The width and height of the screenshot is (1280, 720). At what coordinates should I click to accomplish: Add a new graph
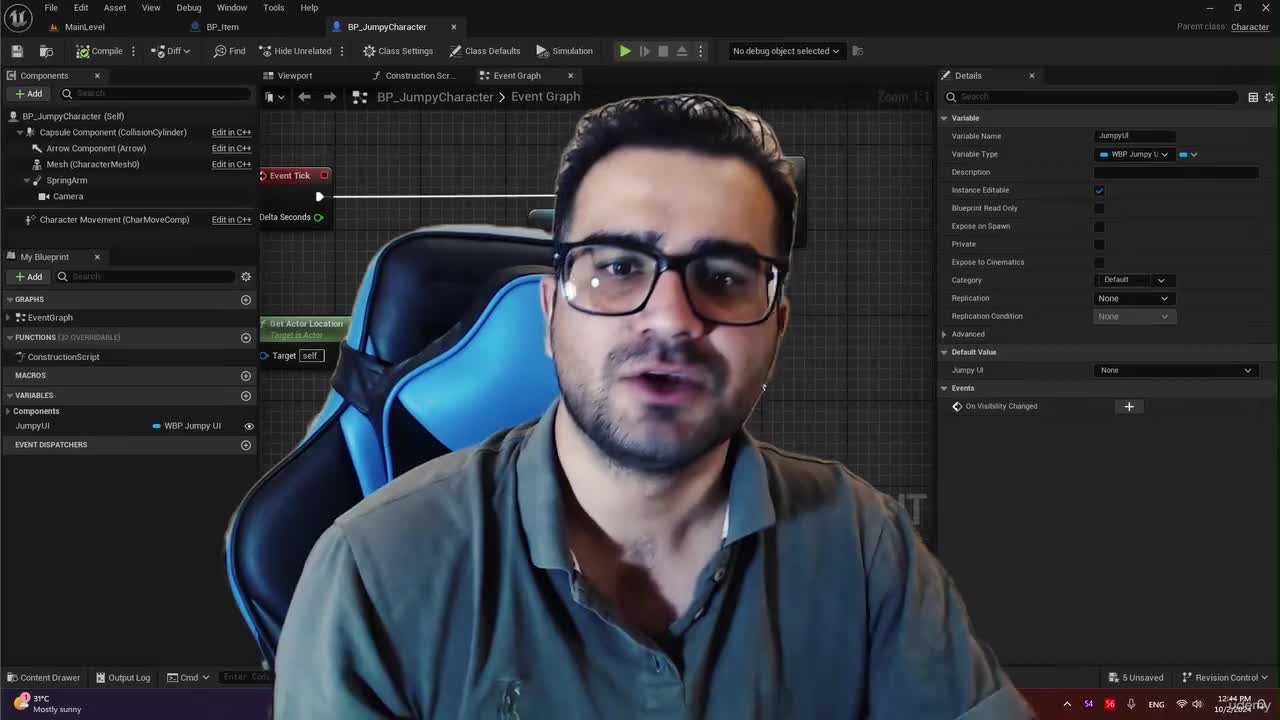246,300
